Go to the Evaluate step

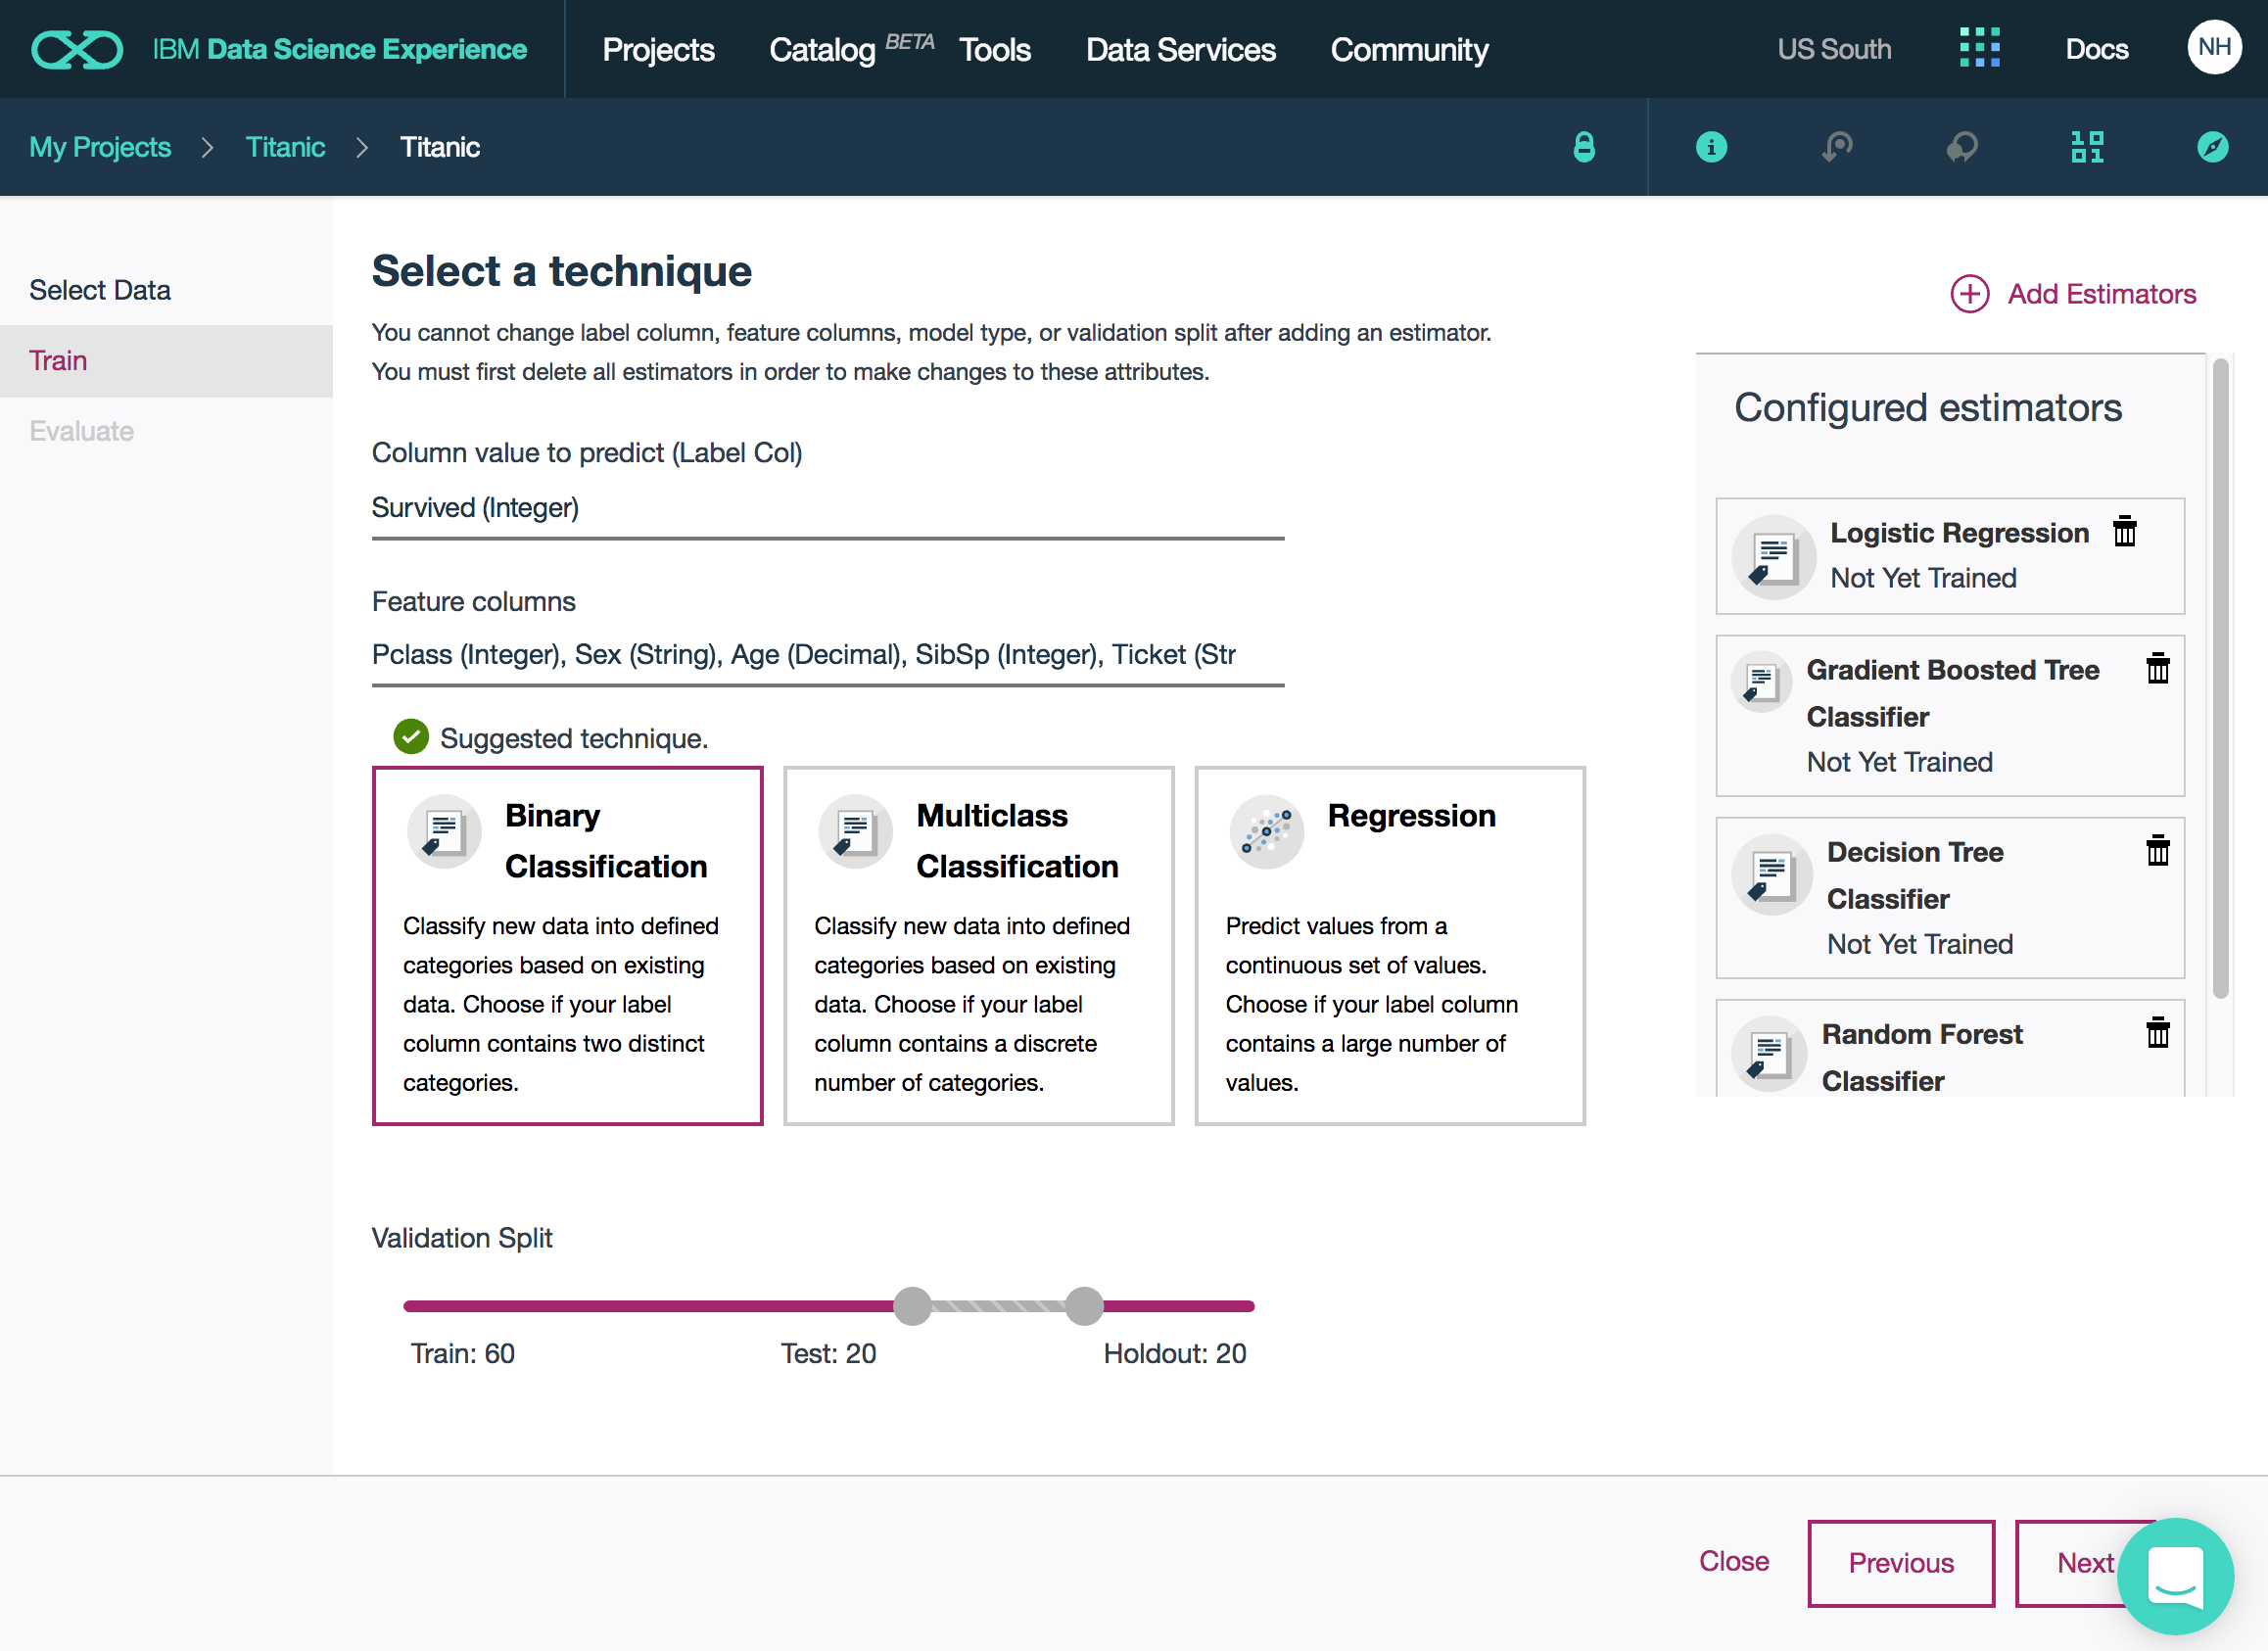point(166,431)
